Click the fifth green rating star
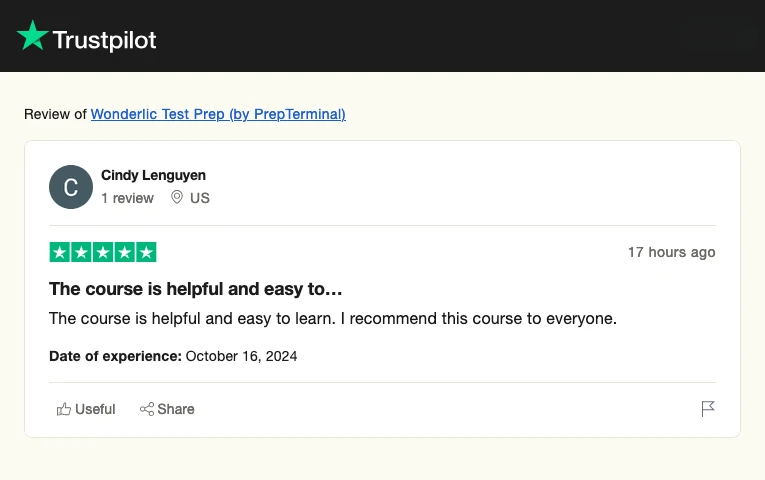Viewport: 765px width, 480px height. [x=146, y=252]
